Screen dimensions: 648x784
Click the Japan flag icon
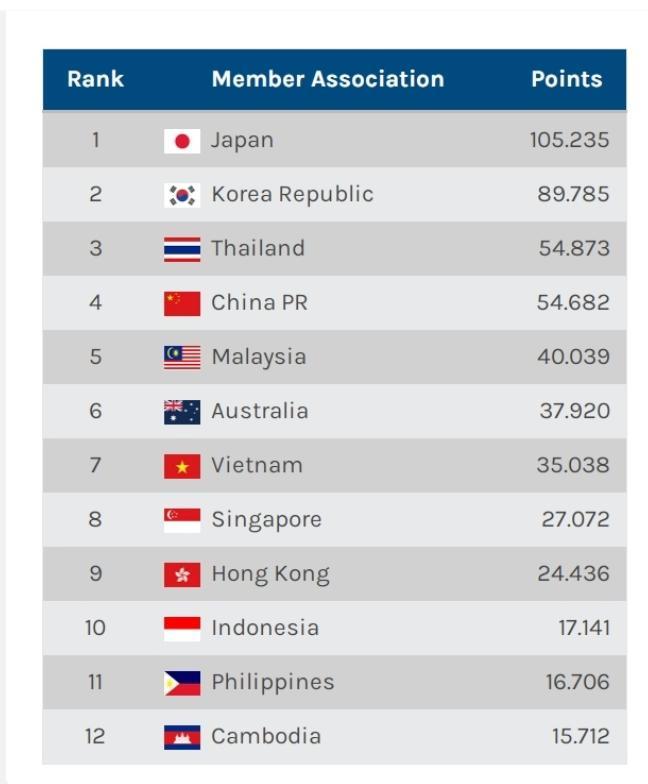point(182,141)
